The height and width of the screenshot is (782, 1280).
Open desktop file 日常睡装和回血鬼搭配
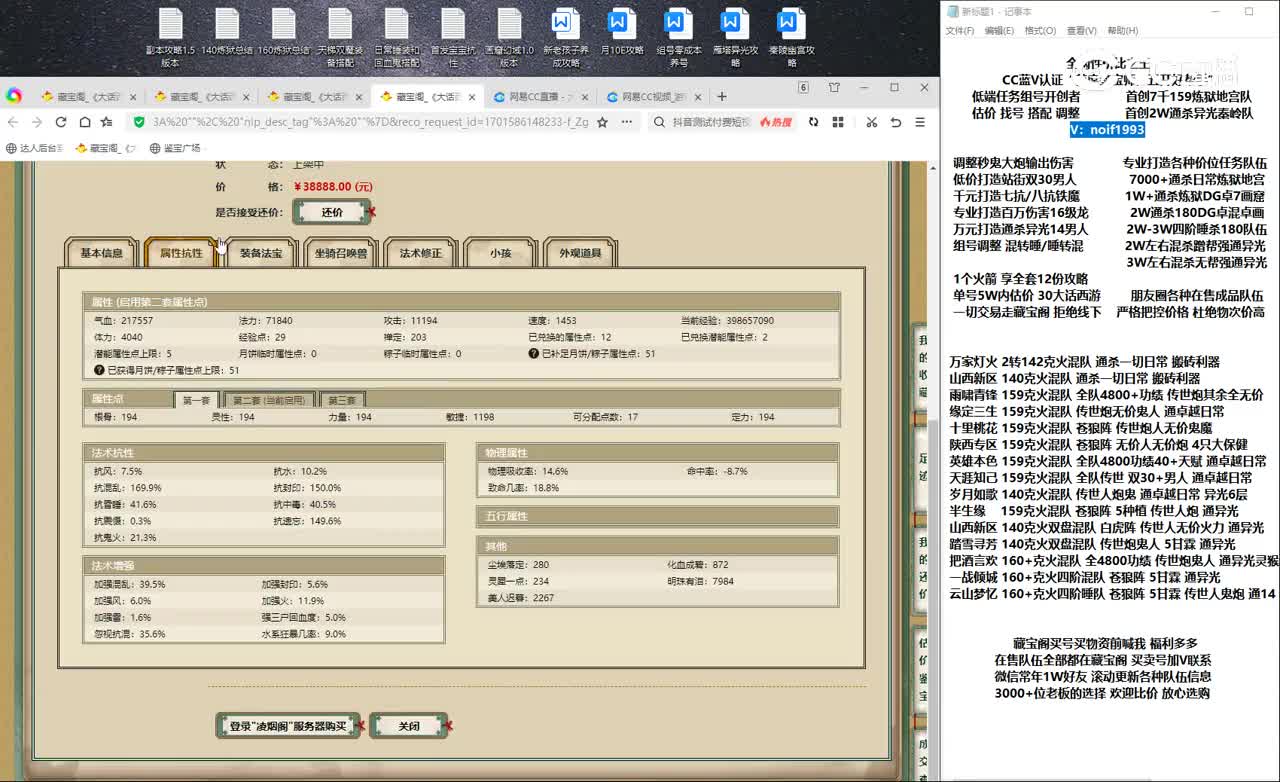coord(397,38)
